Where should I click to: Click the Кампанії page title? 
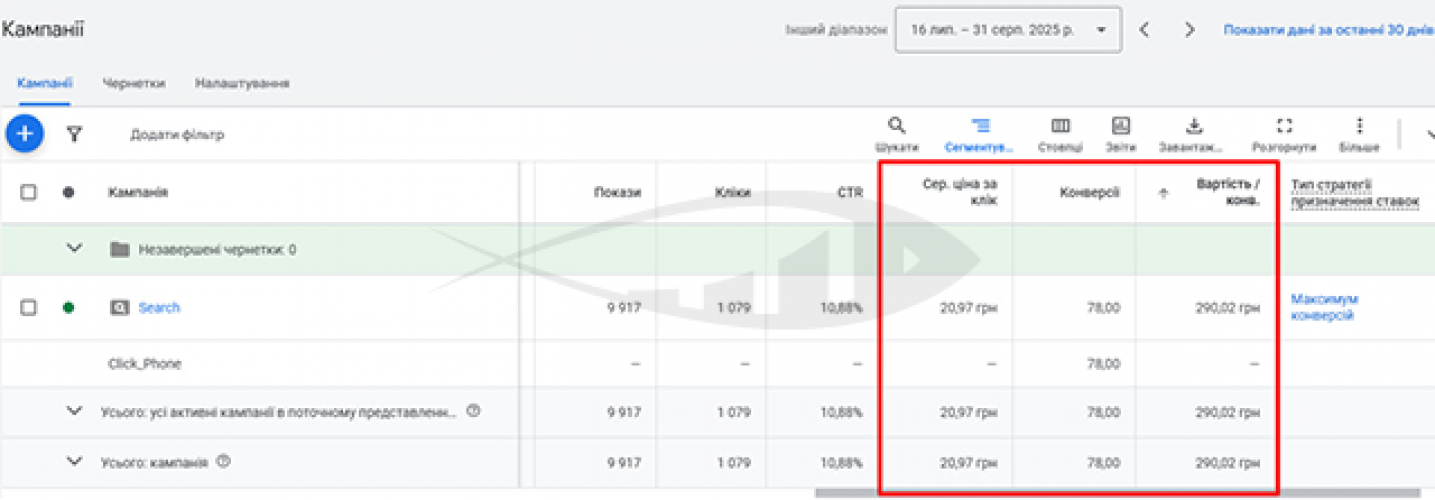point(42,30)
